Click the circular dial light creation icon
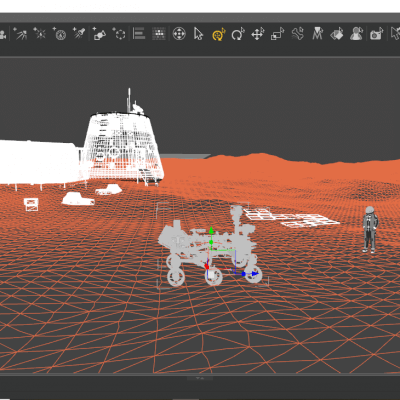400x400 pixels. tap(60, 34)
